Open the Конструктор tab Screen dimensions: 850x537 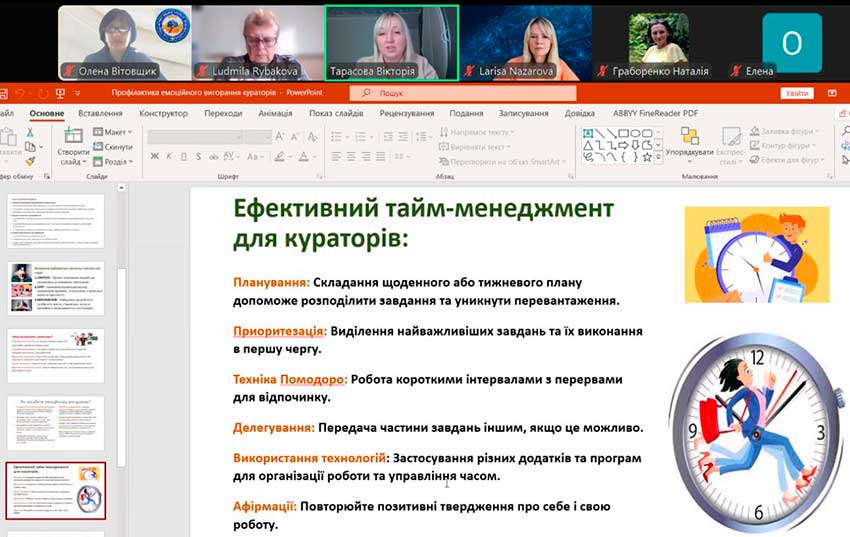coord(163,113)
